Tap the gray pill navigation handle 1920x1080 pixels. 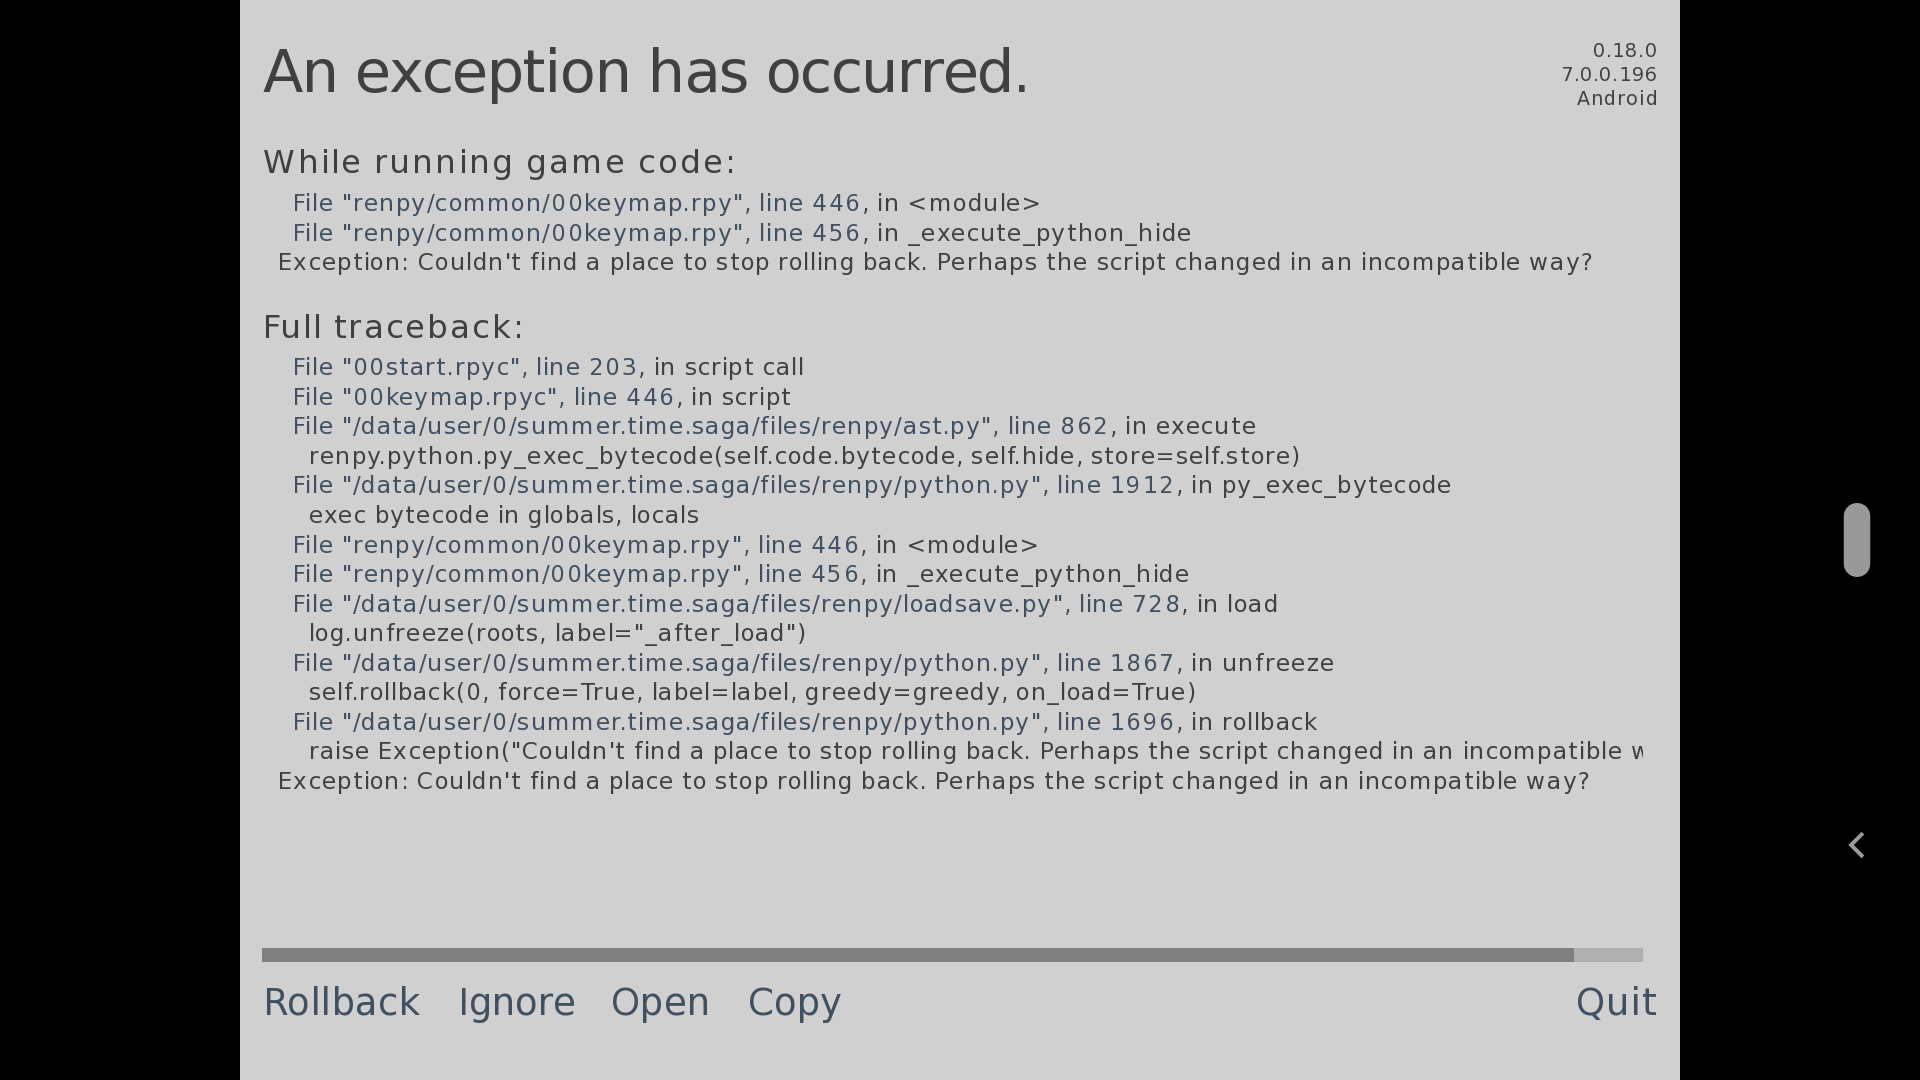pyautogui.click(x=1856, y=540)
